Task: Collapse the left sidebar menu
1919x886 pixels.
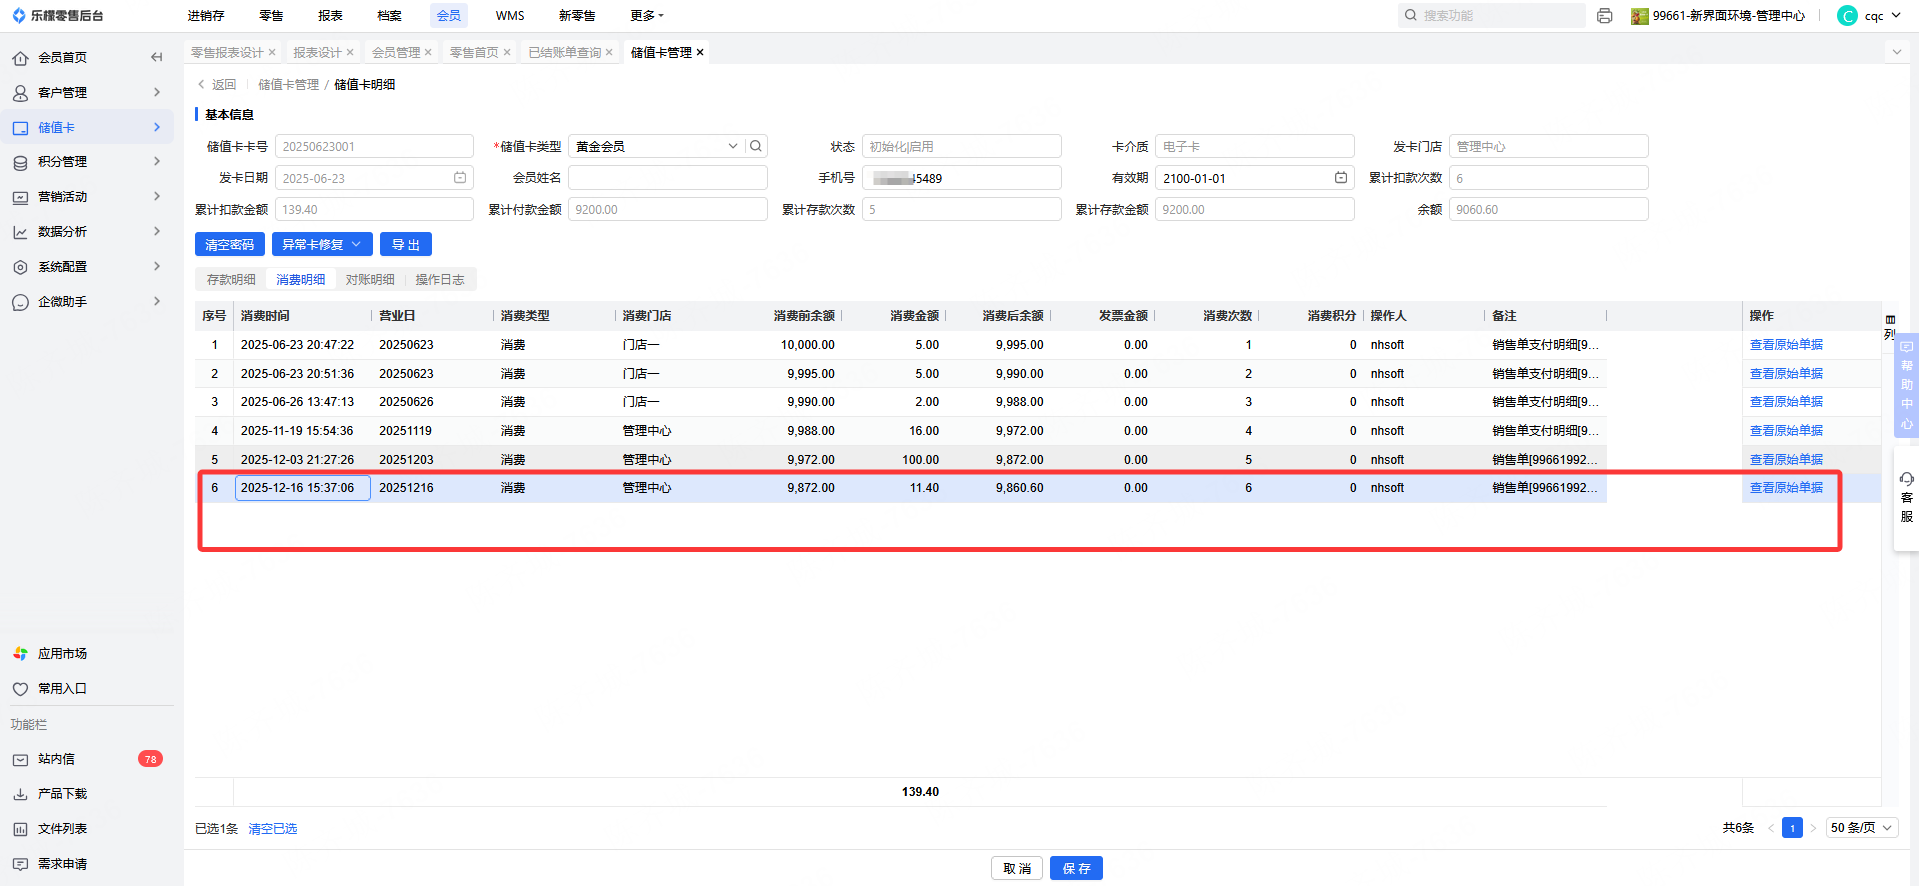Action: point(156,57)
